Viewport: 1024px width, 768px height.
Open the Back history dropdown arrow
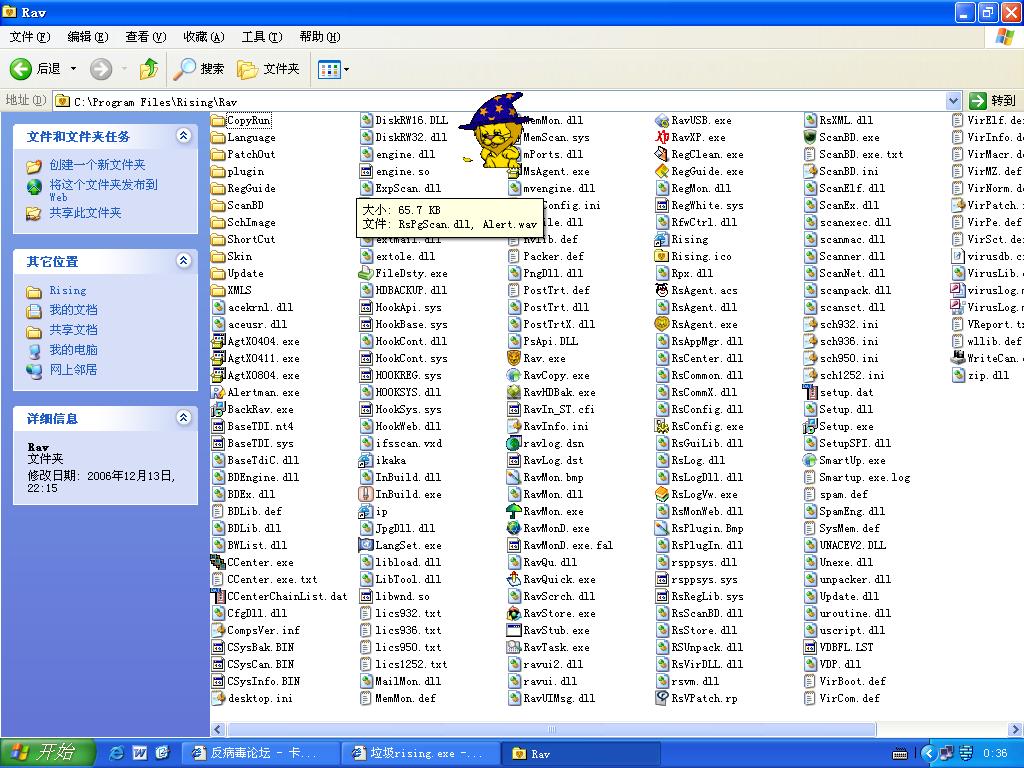73,69
